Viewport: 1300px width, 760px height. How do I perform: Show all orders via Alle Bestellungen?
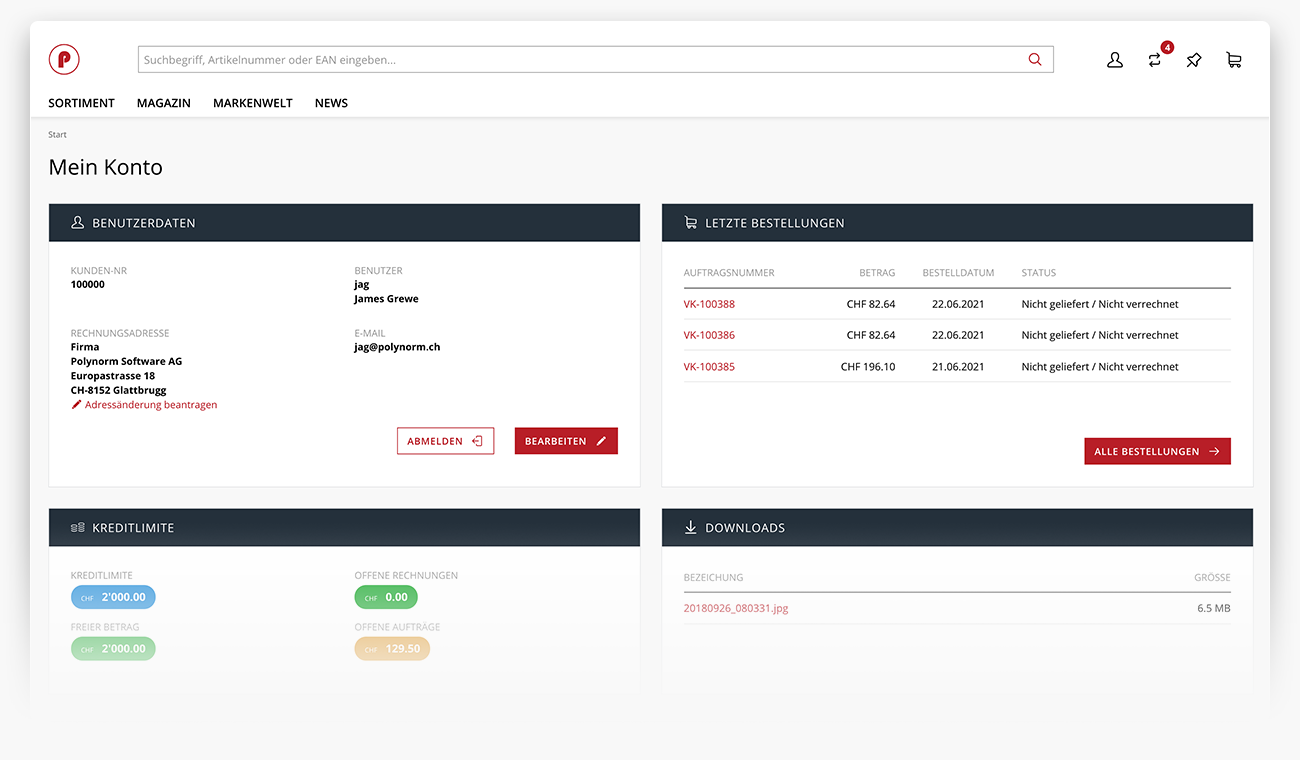(x=1157, y=451)
